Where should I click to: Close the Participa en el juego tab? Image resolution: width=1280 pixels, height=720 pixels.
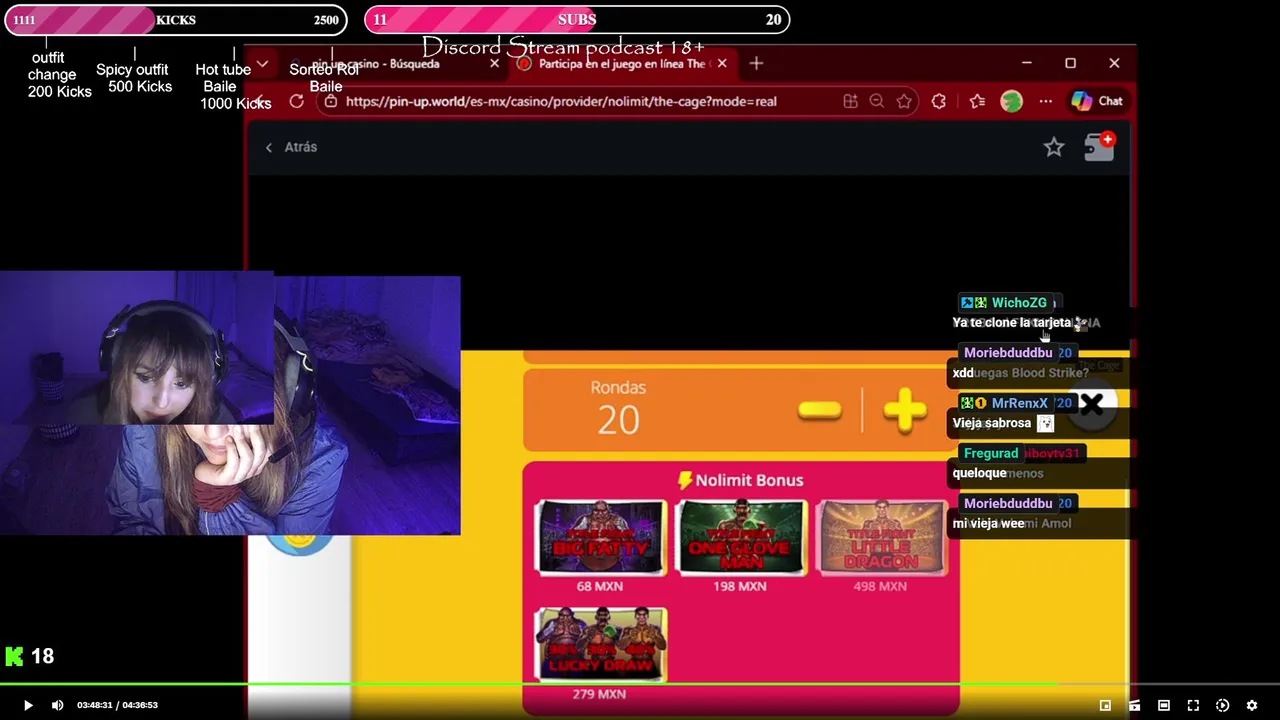(722, 63)
